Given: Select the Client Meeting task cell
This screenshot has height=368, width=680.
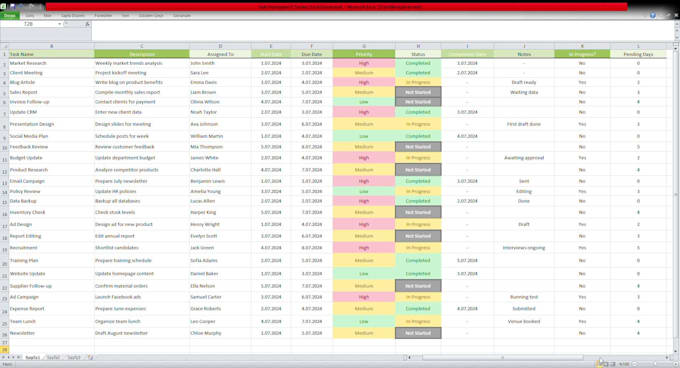Looking at the screenshot, I should (52, 73).
